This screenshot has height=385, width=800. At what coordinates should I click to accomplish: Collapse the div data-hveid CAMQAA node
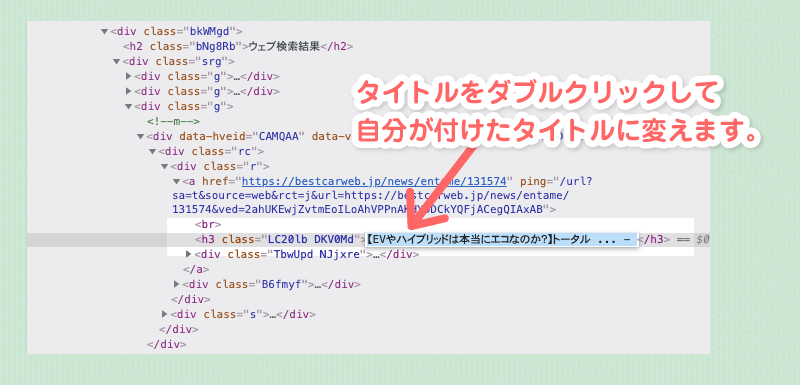pyautogui.click(x=140, y=137)
